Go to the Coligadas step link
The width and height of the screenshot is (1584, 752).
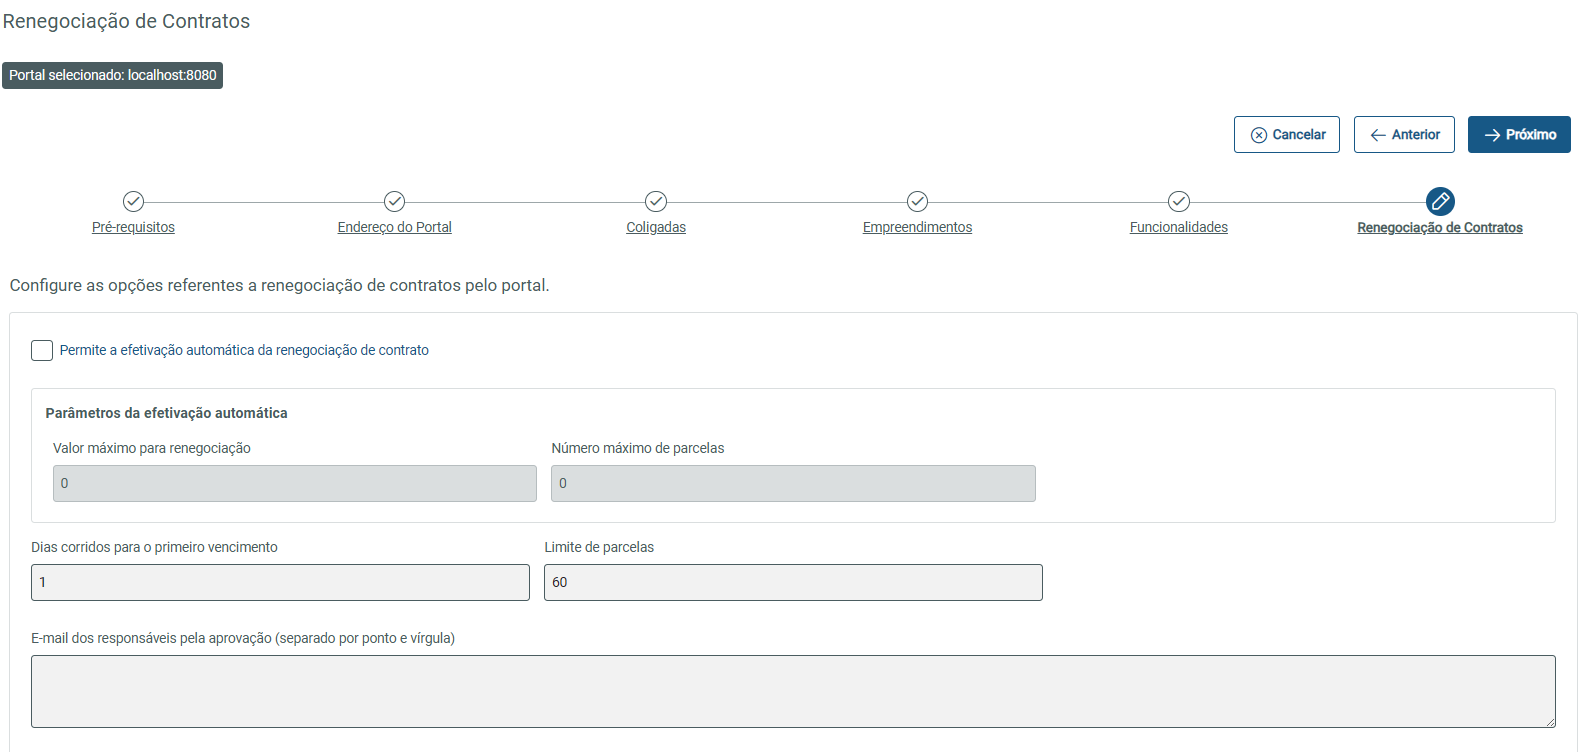click(656, 227)
